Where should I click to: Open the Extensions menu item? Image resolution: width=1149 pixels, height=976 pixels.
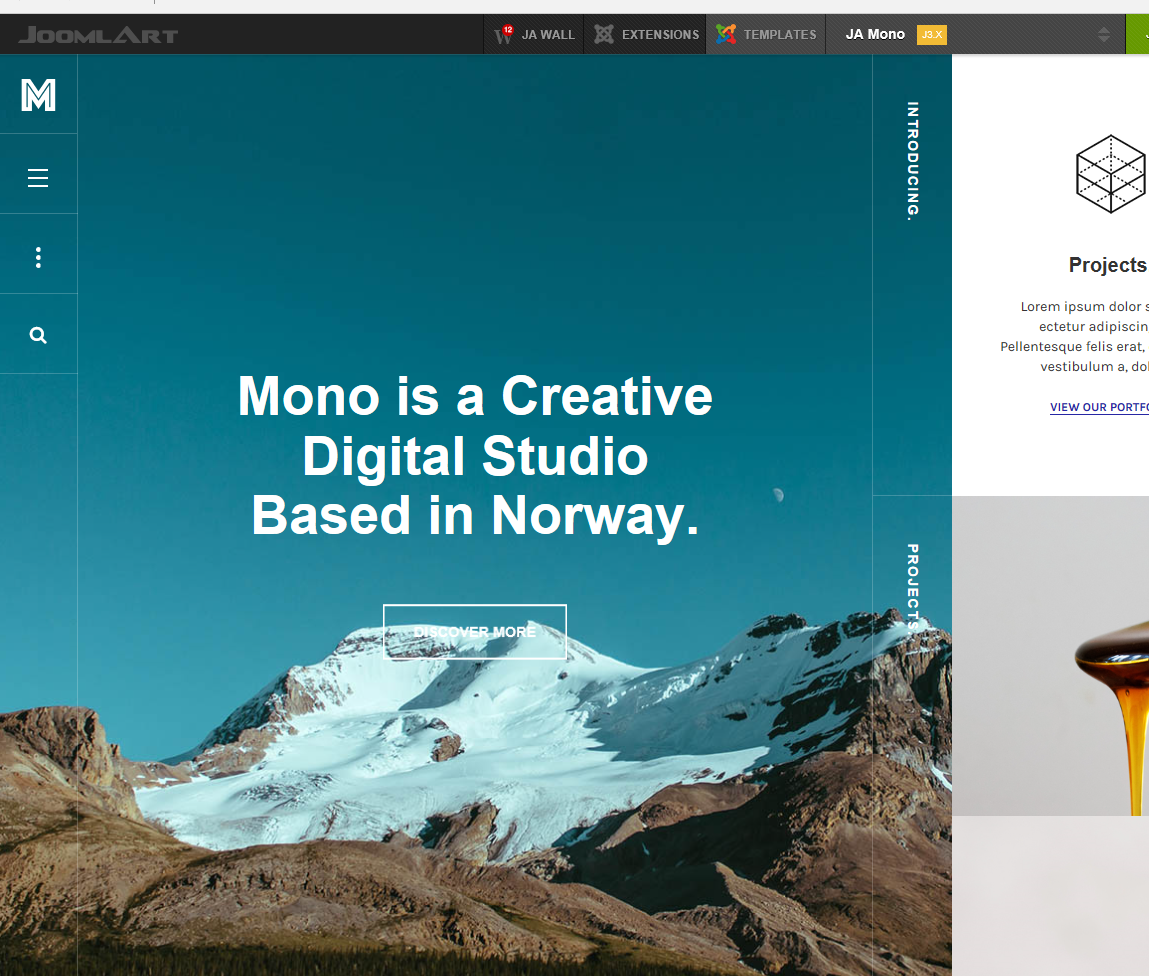coord(660,35)
